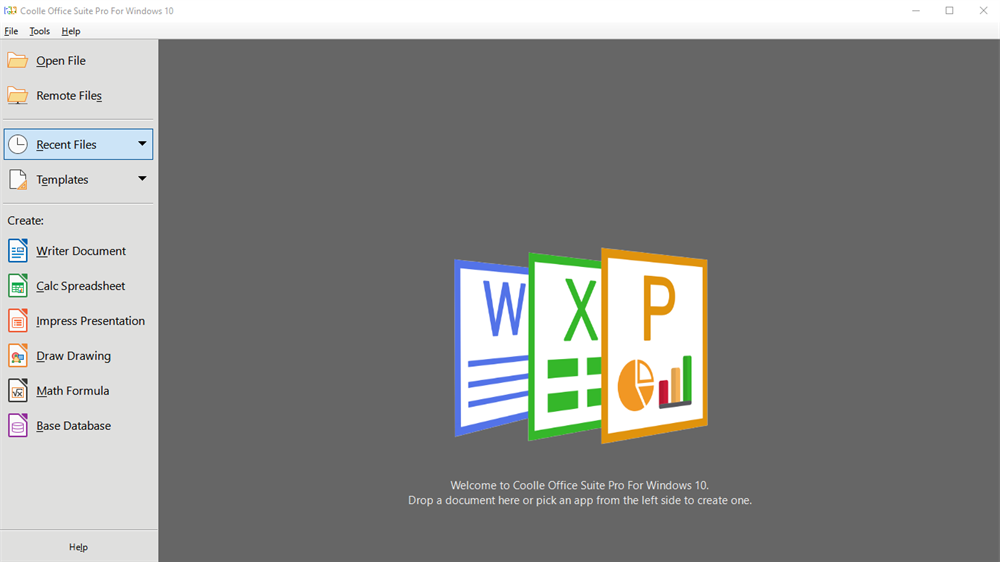Click the Impress Presentation icon
The height and width of the screenshot is (562, 1000).
18,321
